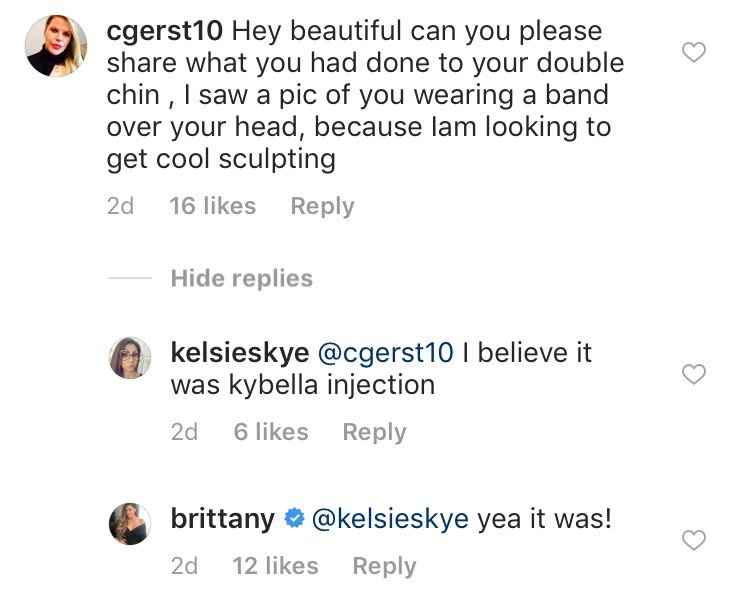Open the brittany username link
750x614 pixels.
[223, 519]
